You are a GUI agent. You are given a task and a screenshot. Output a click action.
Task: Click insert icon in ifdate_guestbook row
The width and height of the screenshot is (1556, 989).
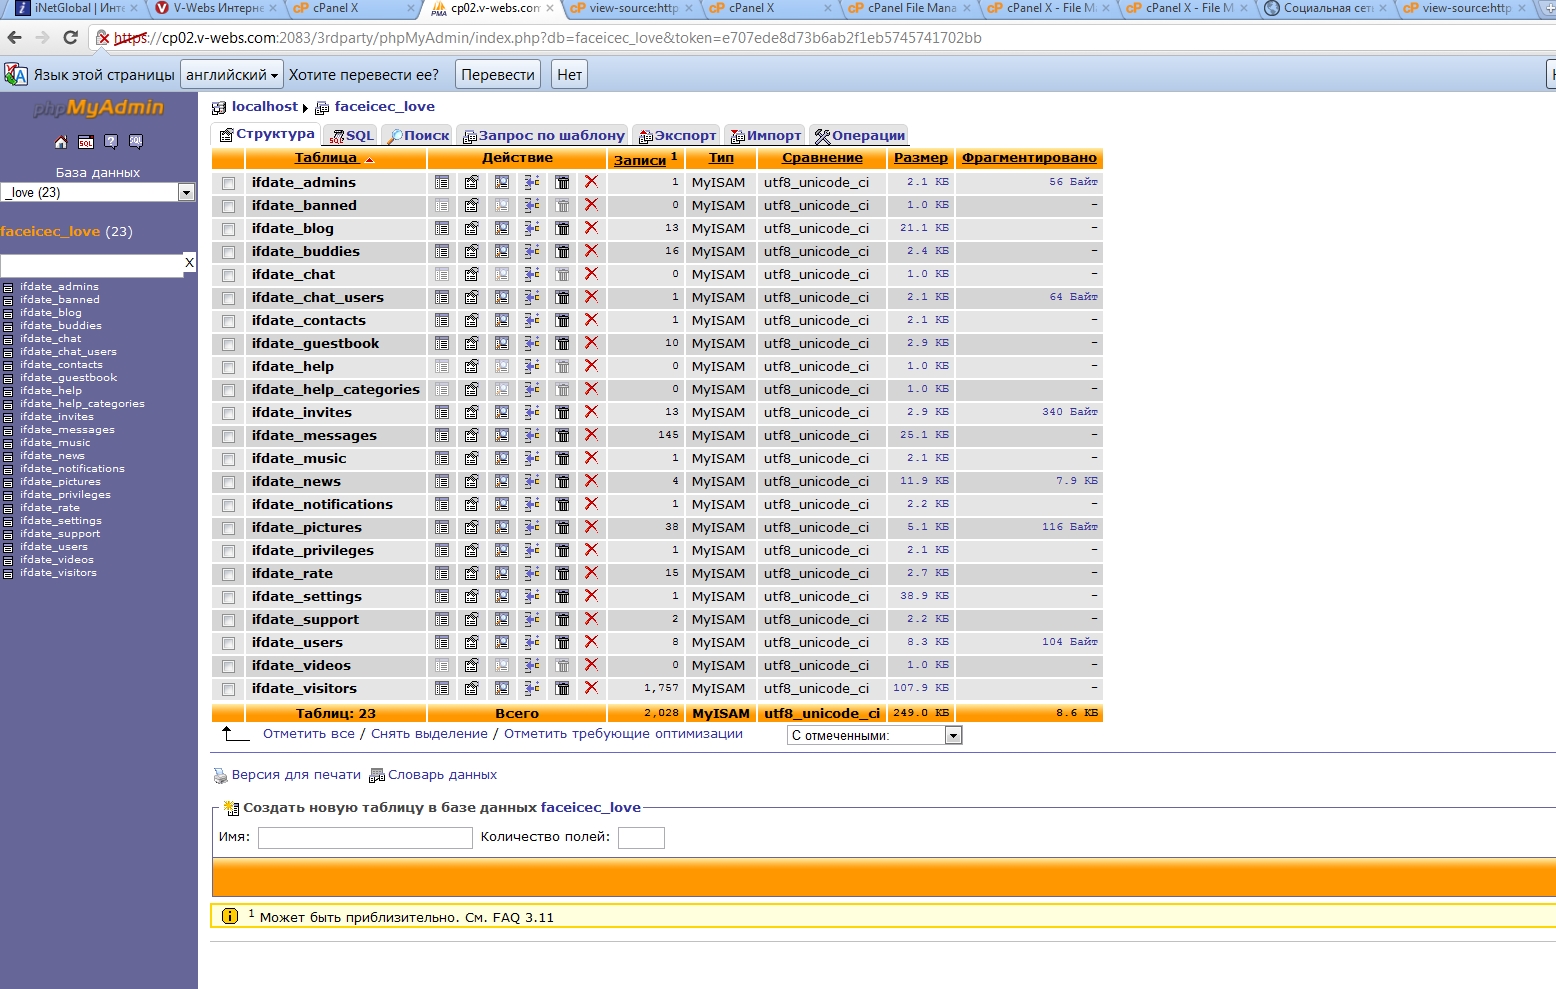(x=532, y=343)
